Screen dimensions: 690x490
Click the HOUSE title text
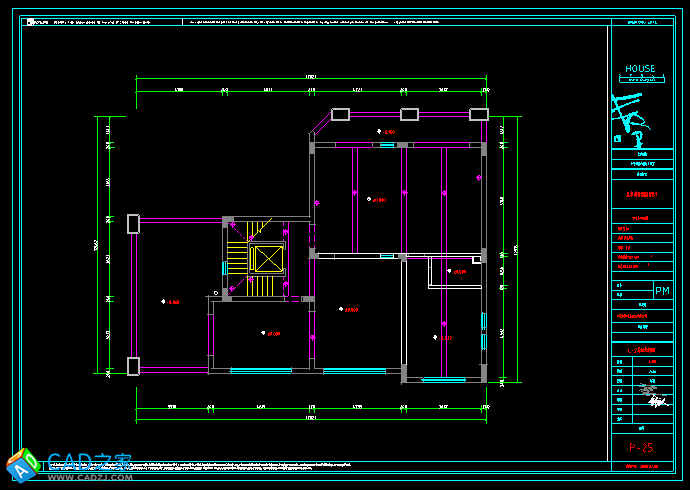tap(640, 69)
